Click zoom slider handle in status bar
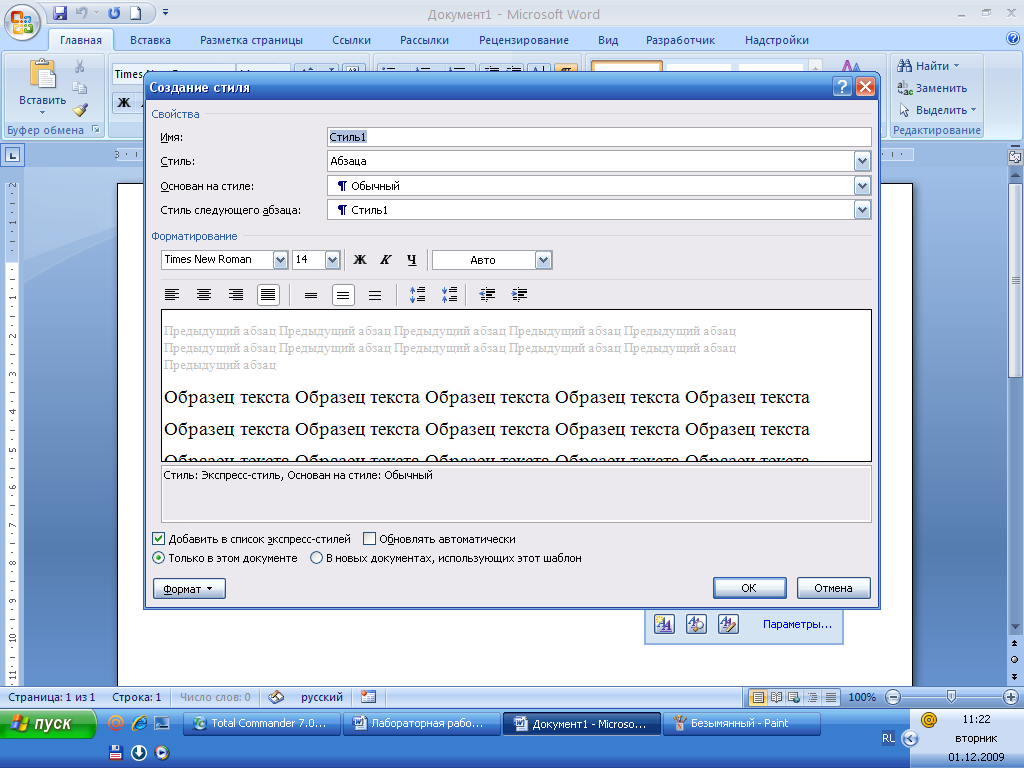The height and width of the screenshot is (768, 1024). click(x=952, y=697)
